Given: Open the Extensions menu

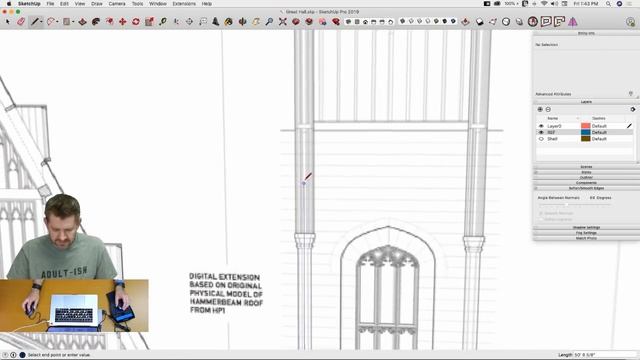Looking at the screenshot, I should click(184, 4).
